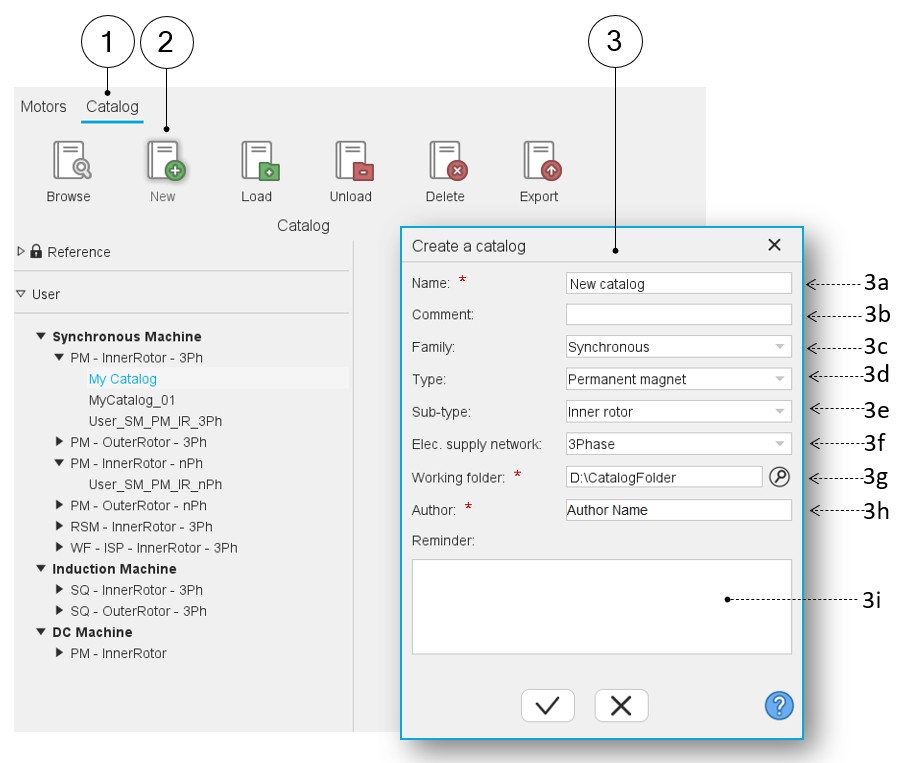912x763 pixels.
Task: Click the Export catalog icon
Action: (x=542, y=160)
